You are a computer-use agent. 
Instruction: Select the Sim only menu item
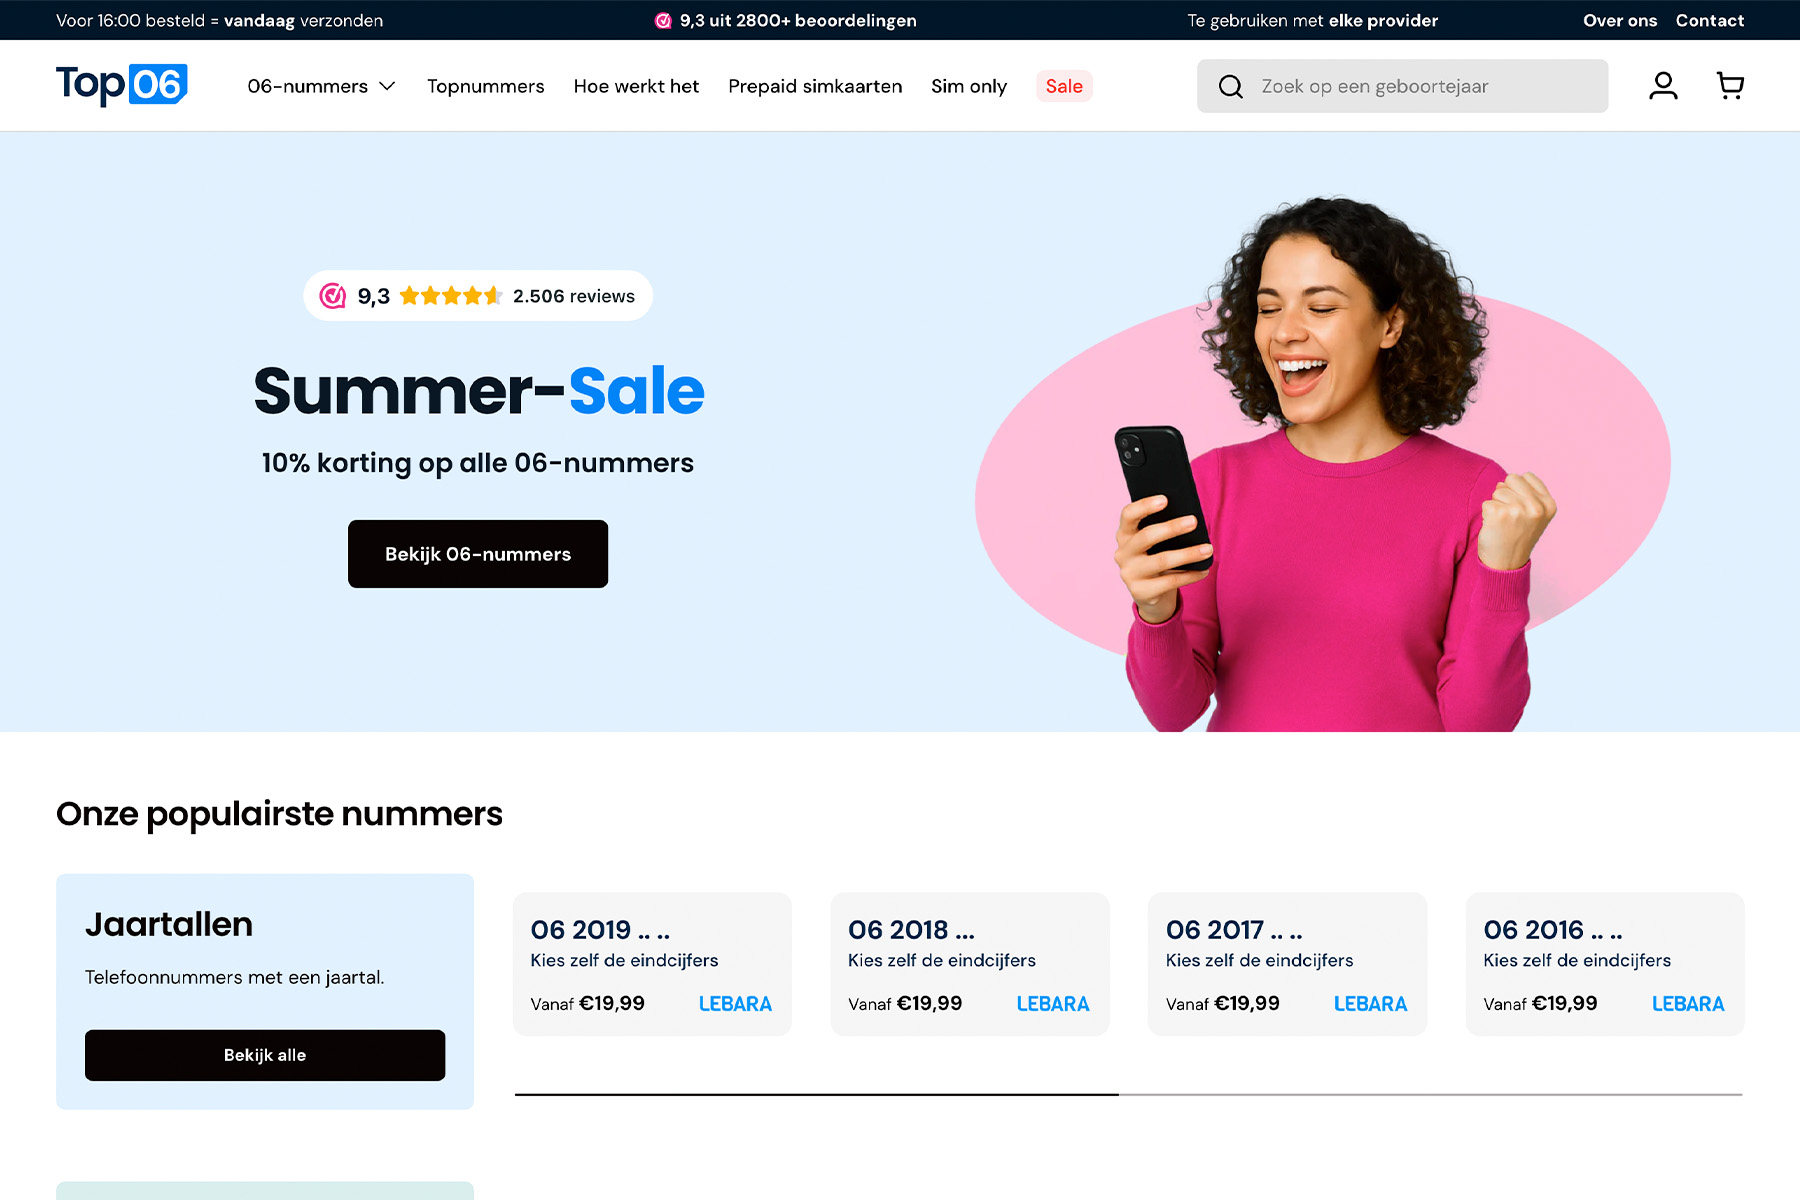[x=969, y=87]
